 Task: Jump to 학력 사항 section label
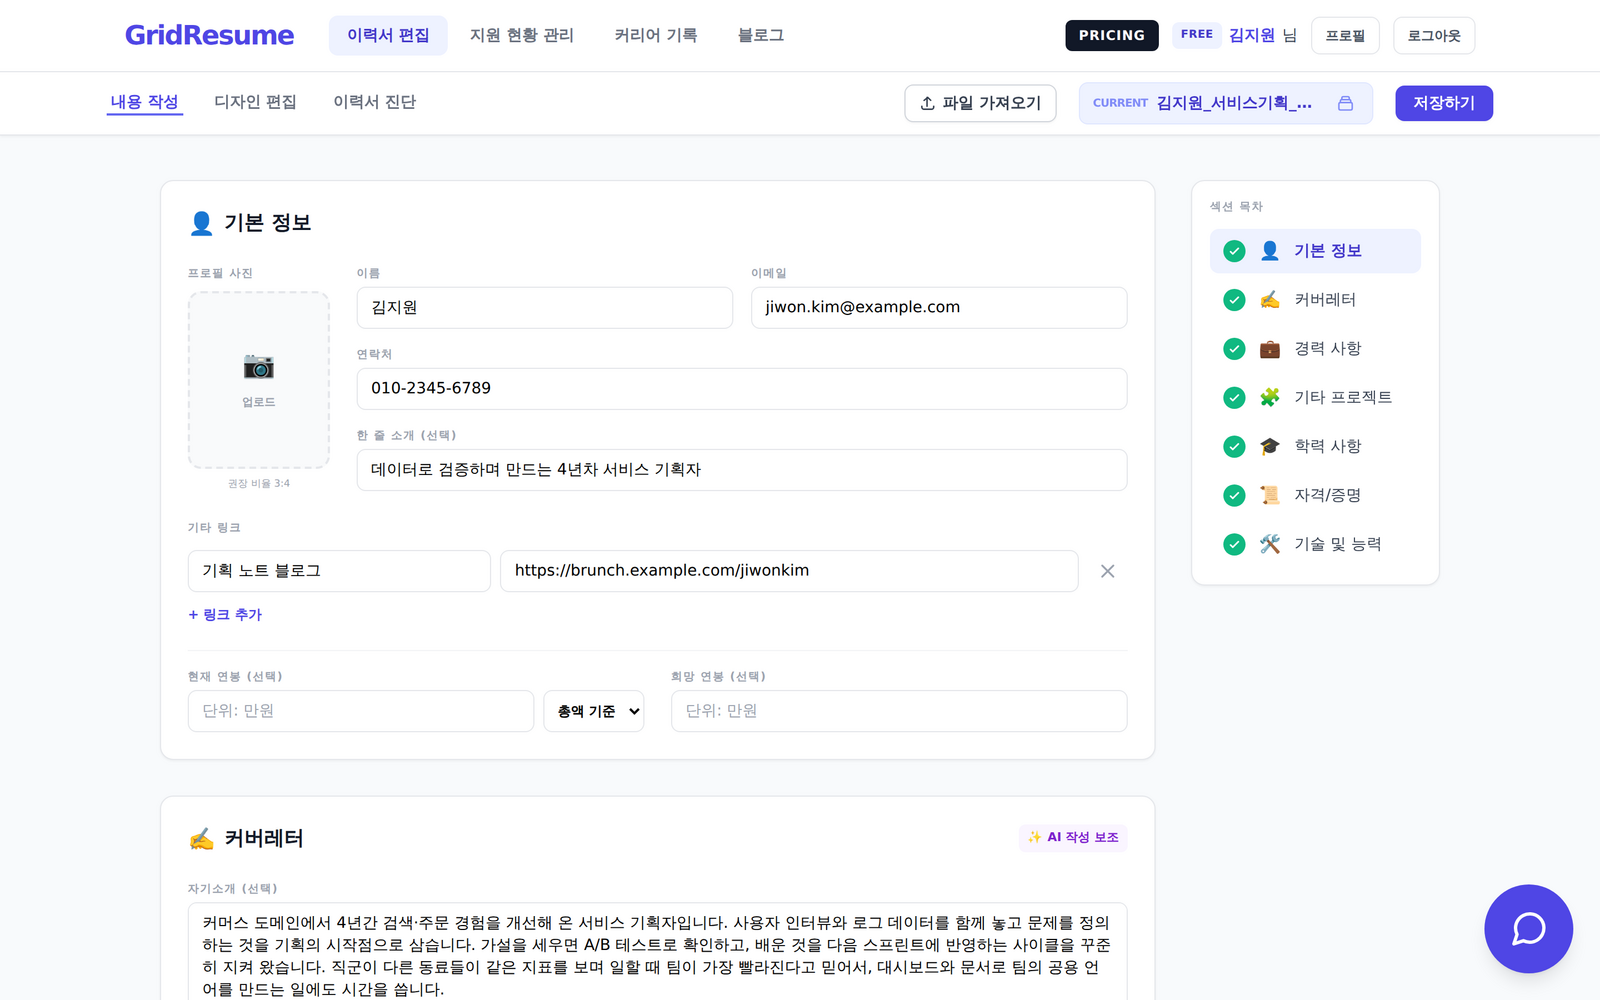(x=1328, y=447)
